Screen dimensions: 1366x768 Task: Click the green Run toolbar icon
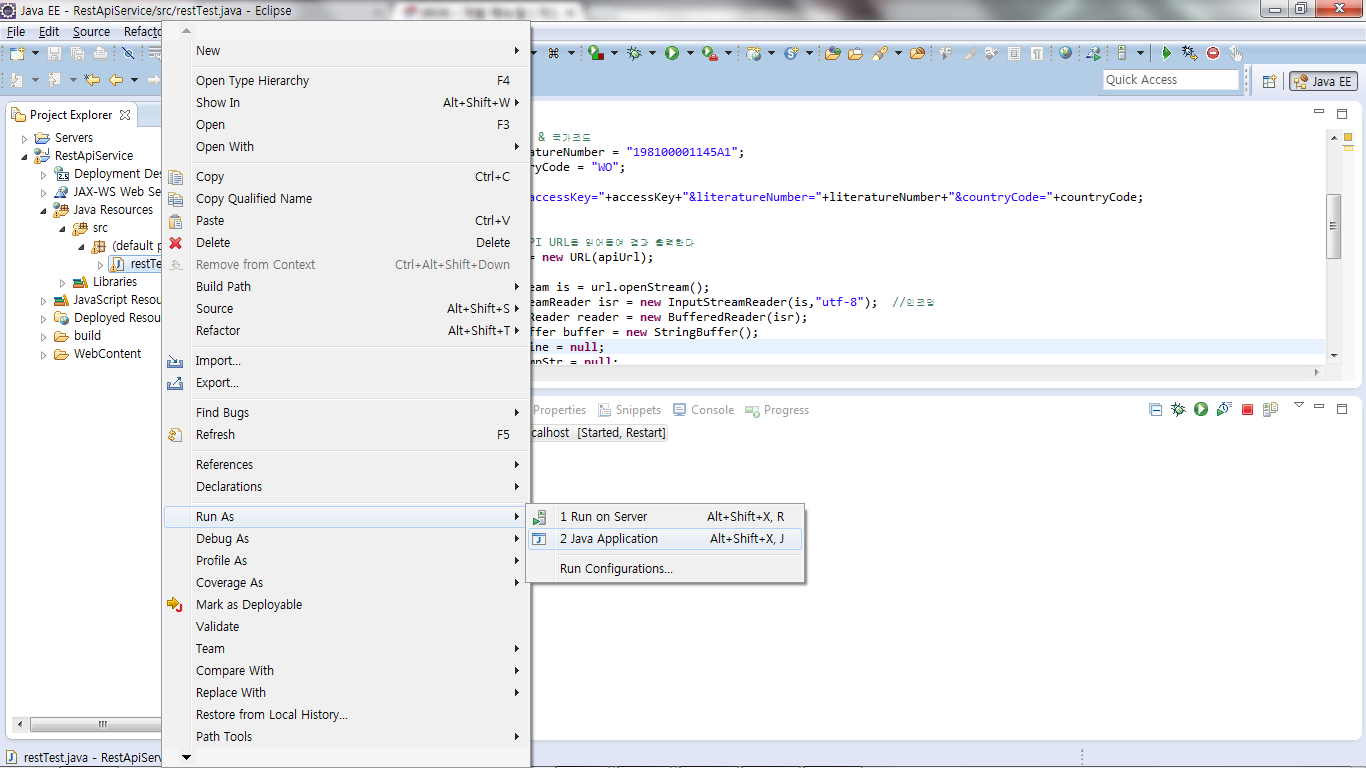click(x=672, y=53)
